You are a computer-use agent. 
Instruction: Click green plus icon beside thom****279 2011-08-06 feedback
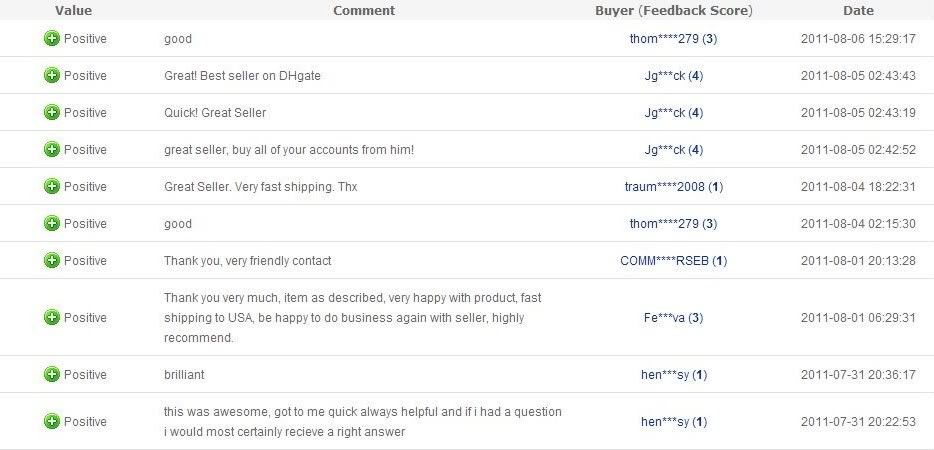click(52, 39)
